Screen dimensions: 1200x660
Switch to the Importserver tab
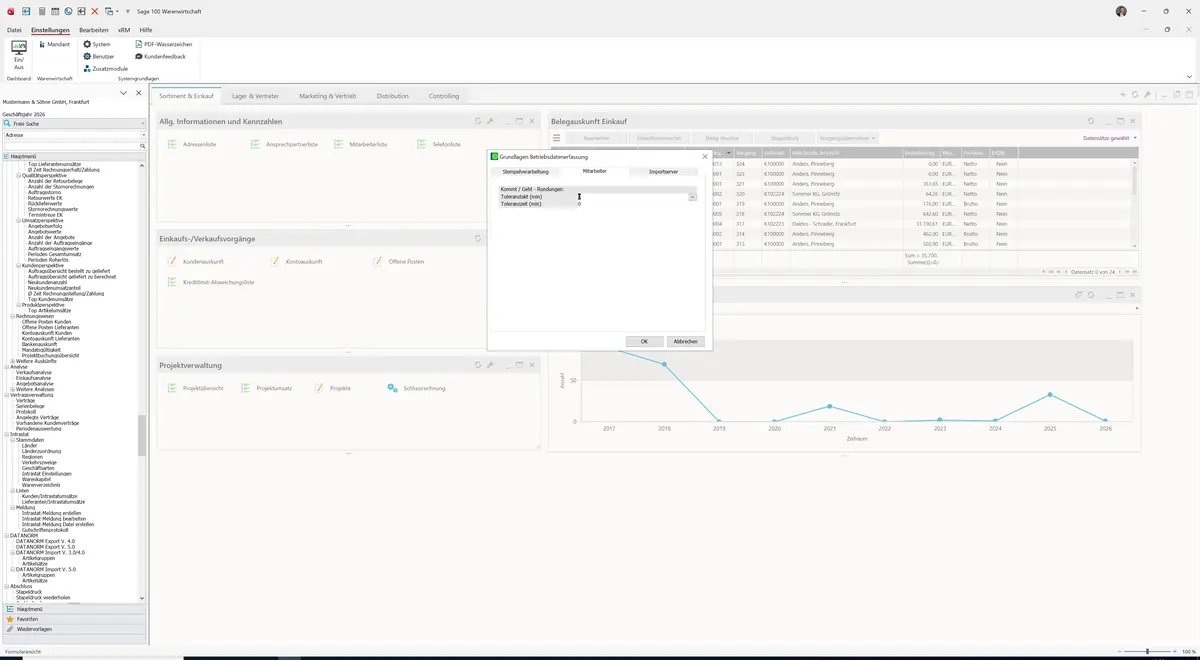pos(663,172)
